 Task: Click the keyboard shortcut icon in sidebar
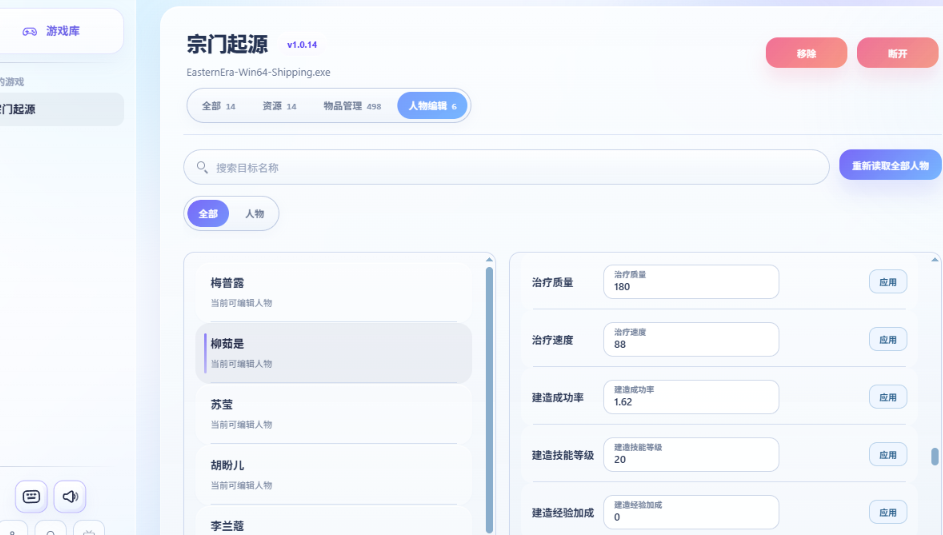(x=31, y=496)
